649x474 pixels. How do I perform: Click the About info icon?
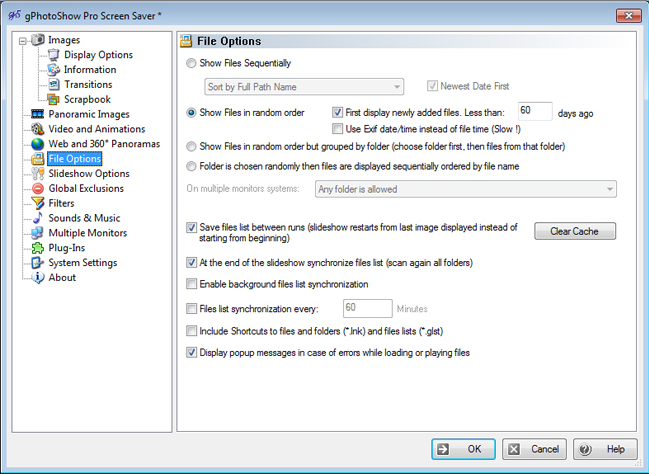(38, 278)
